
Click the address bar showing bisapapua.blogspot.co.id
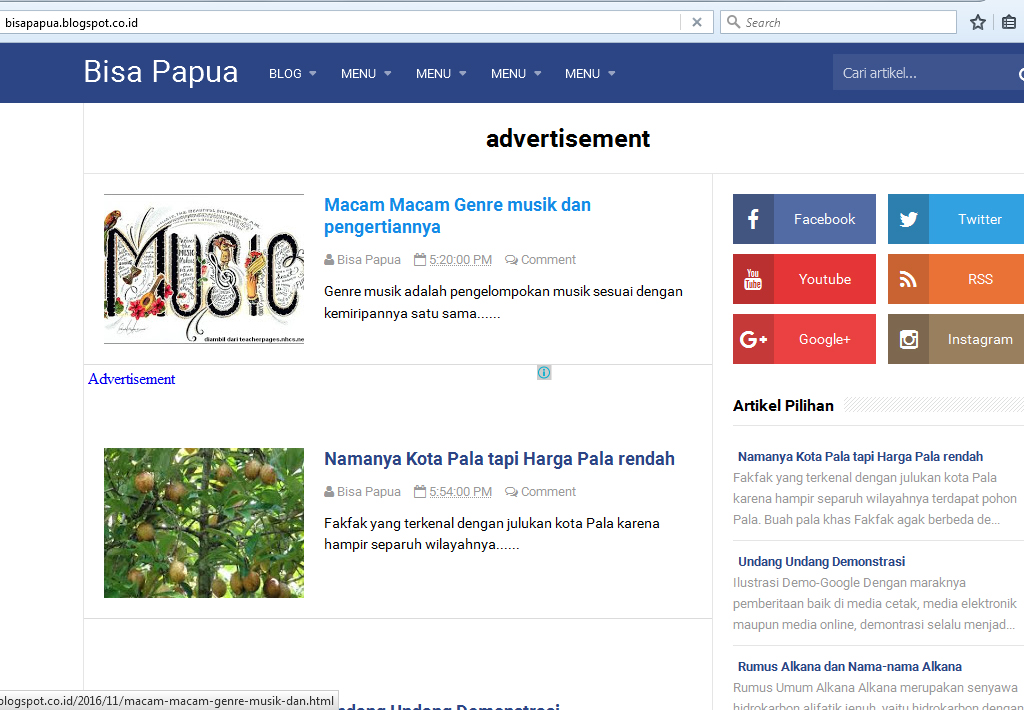340,23
